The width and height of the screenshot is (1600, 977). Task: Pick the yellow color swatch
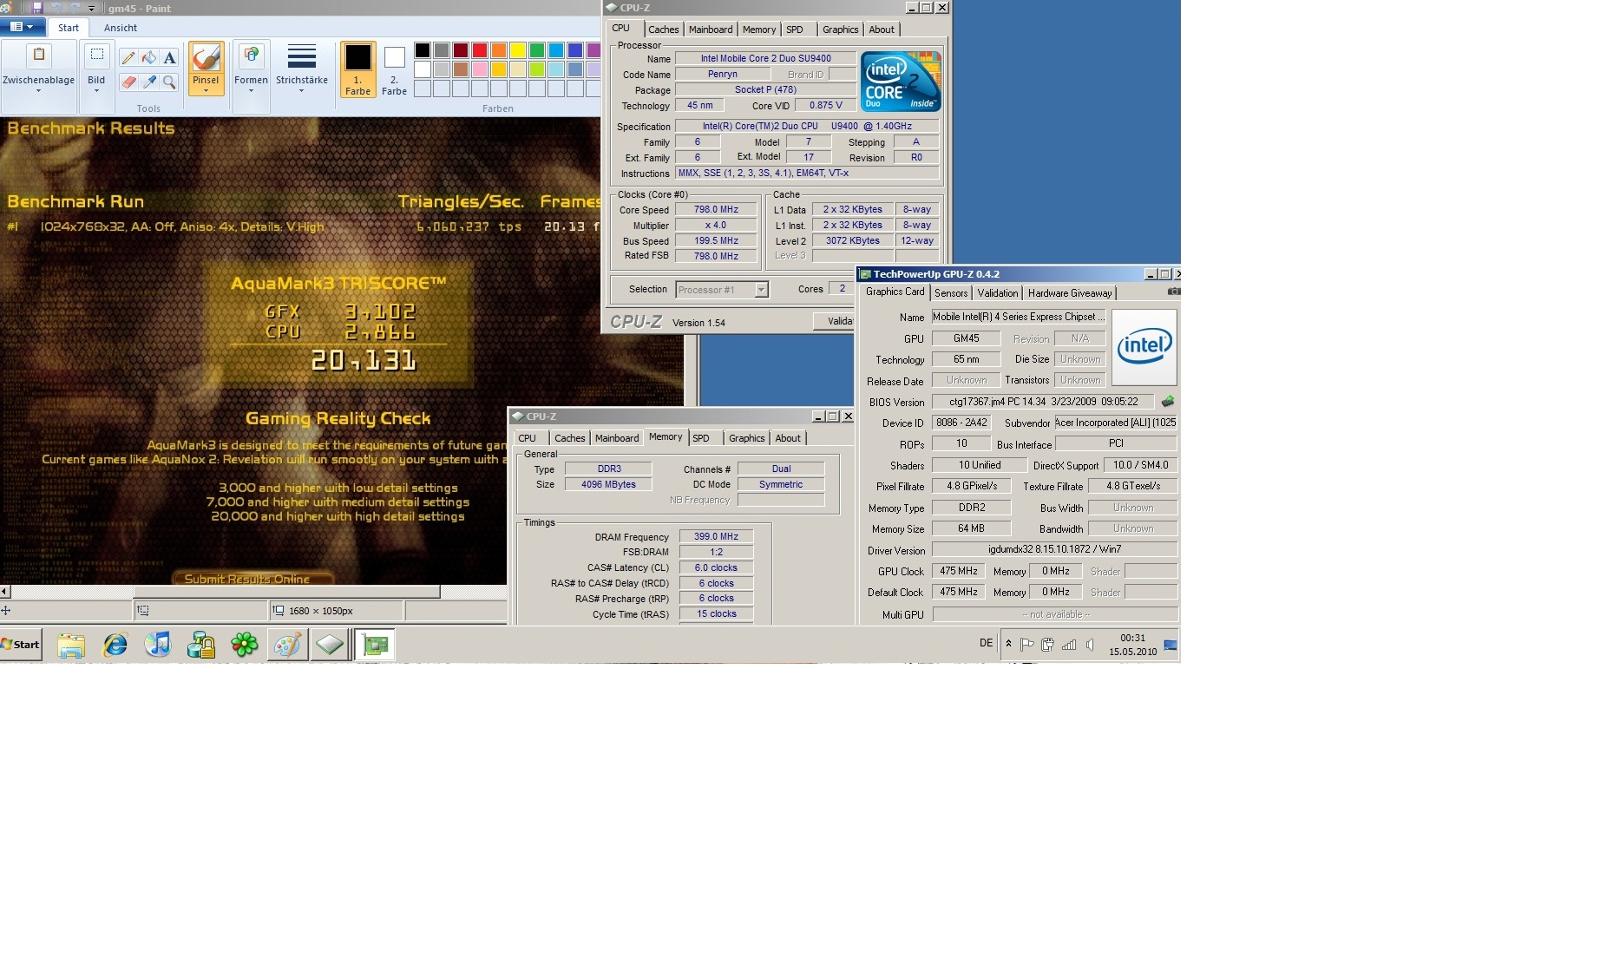518,51
